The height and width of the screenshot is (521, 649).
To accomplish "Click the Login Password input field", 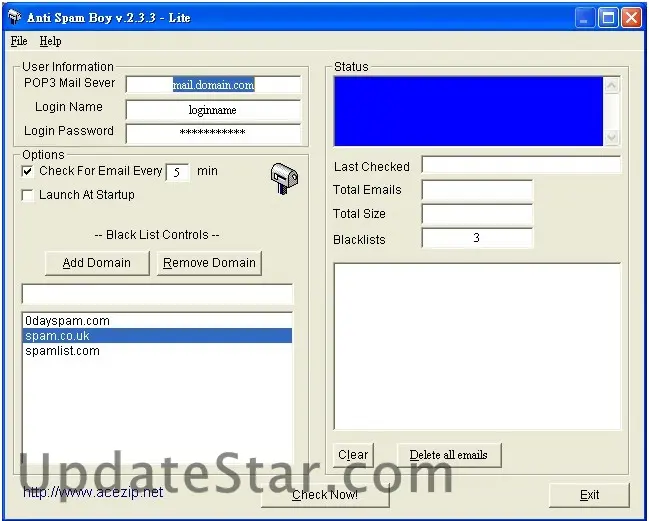I will 214,133.
